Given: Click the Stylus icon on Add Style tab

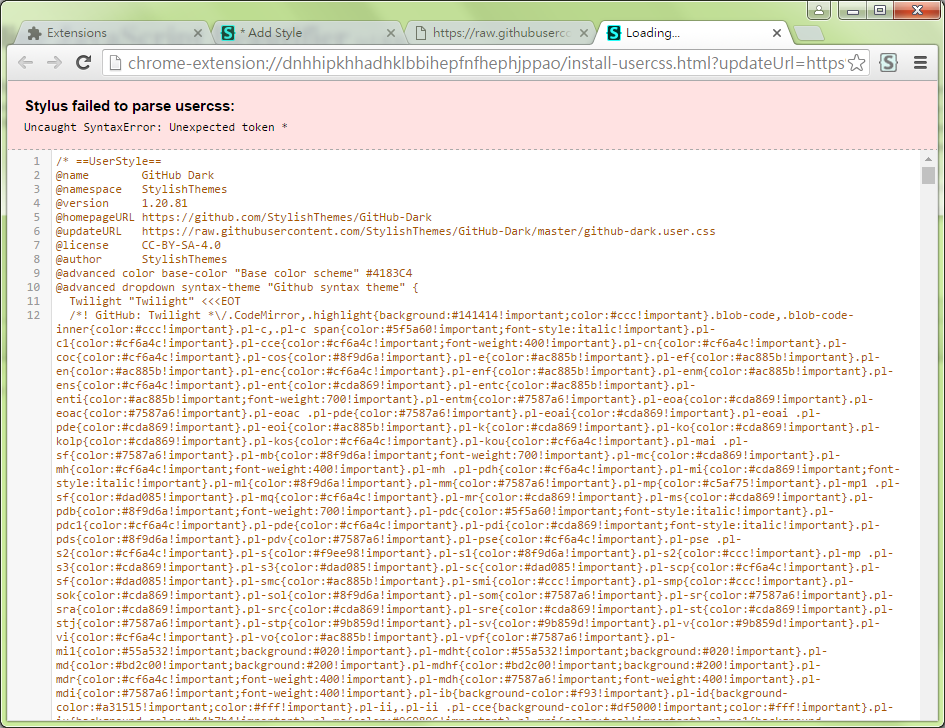Looking at the screenshot, I should pos(228,33).
